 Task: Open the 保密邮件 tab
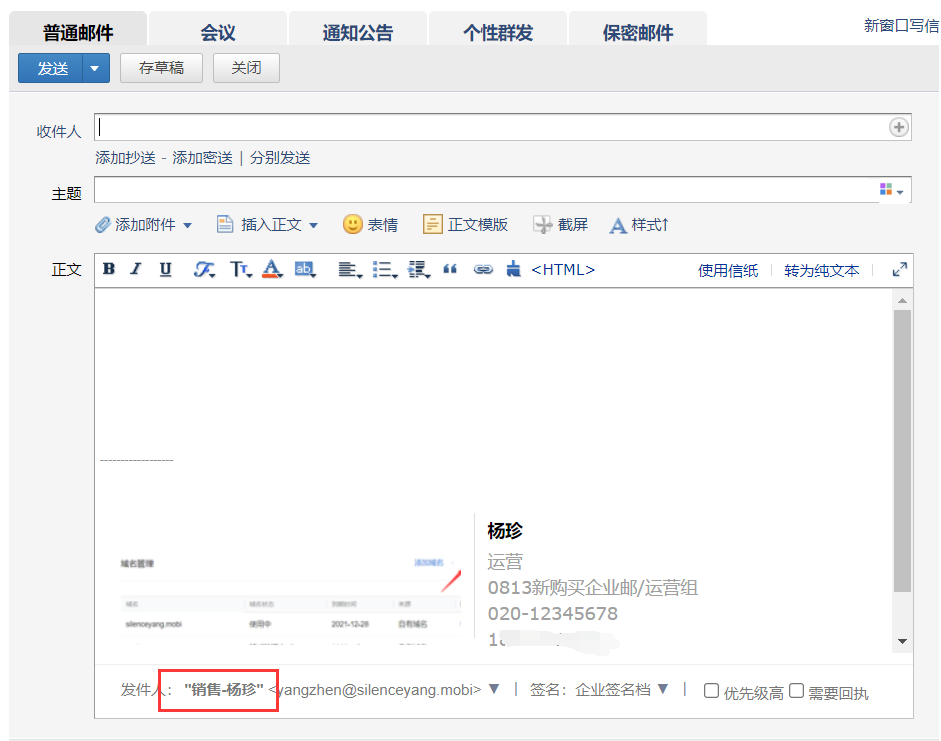coord(637,32)
